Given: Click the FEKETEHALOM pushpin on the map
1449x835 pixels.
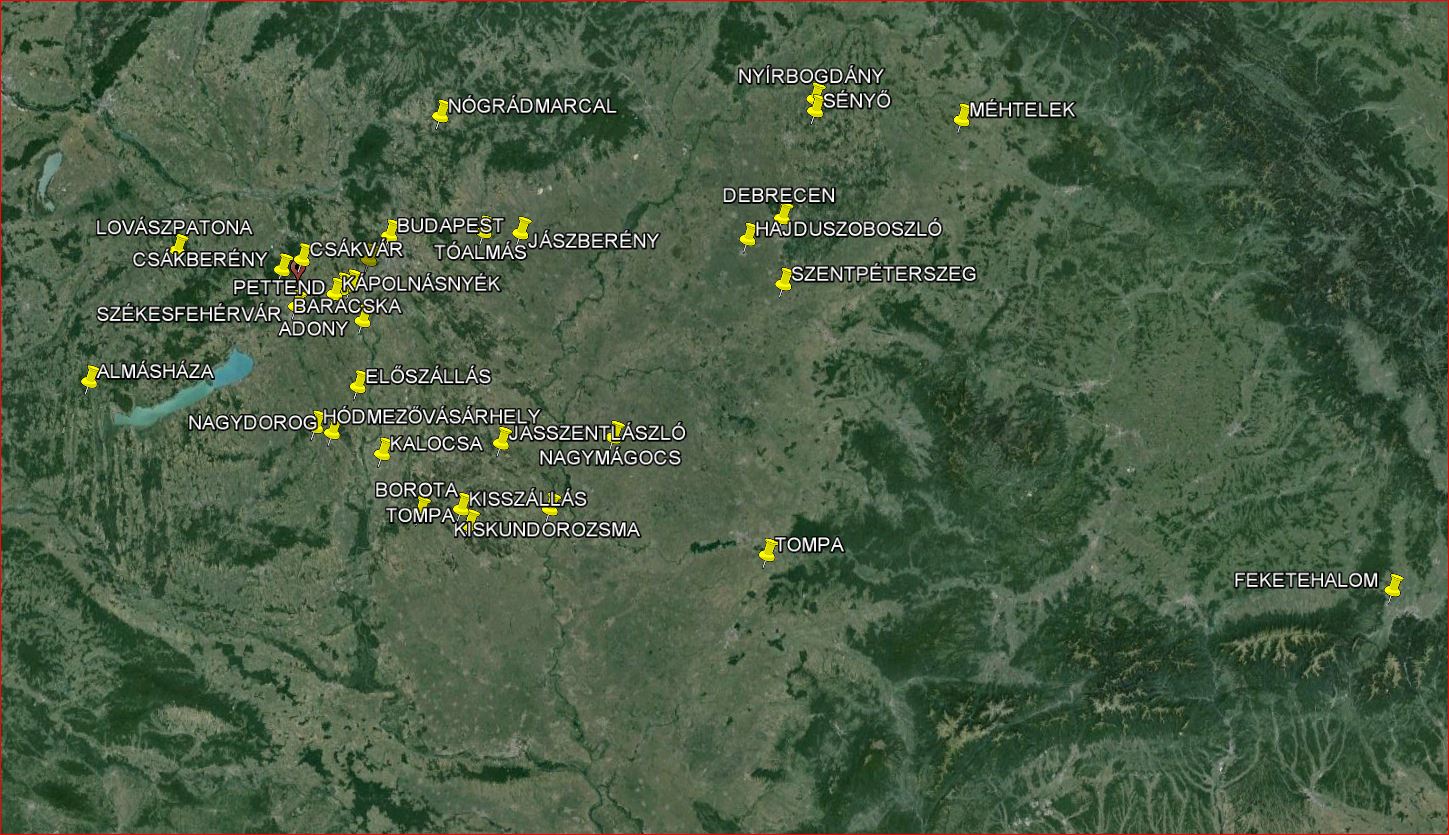Looking at the screenshot, I should tap(1393, 586).
